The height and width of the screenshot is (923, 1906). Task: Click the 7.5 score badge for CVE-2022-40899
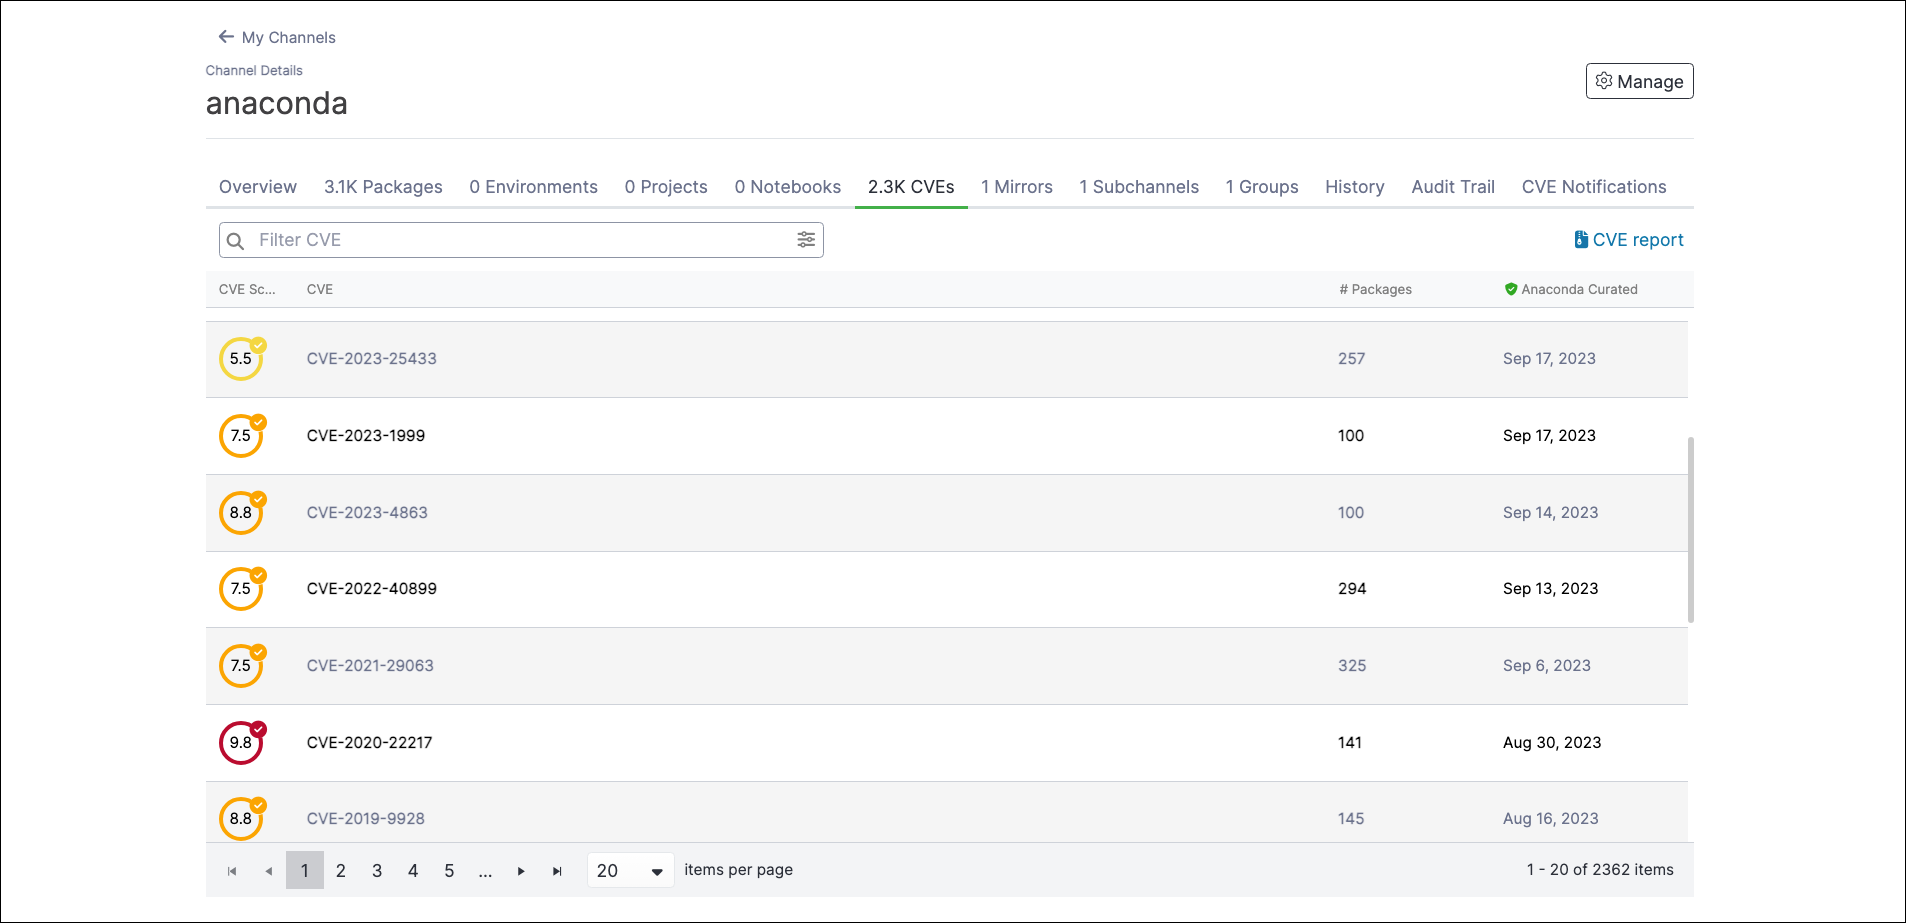(x=242, y=589)
